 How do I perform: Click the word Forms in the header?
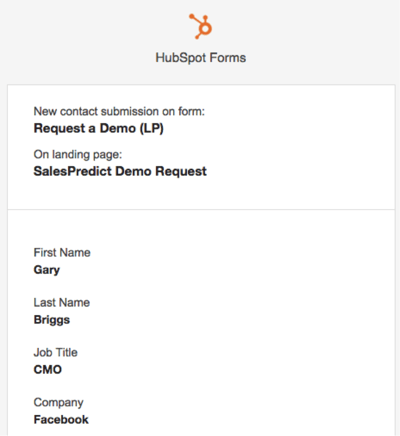(x=228, y=58)
